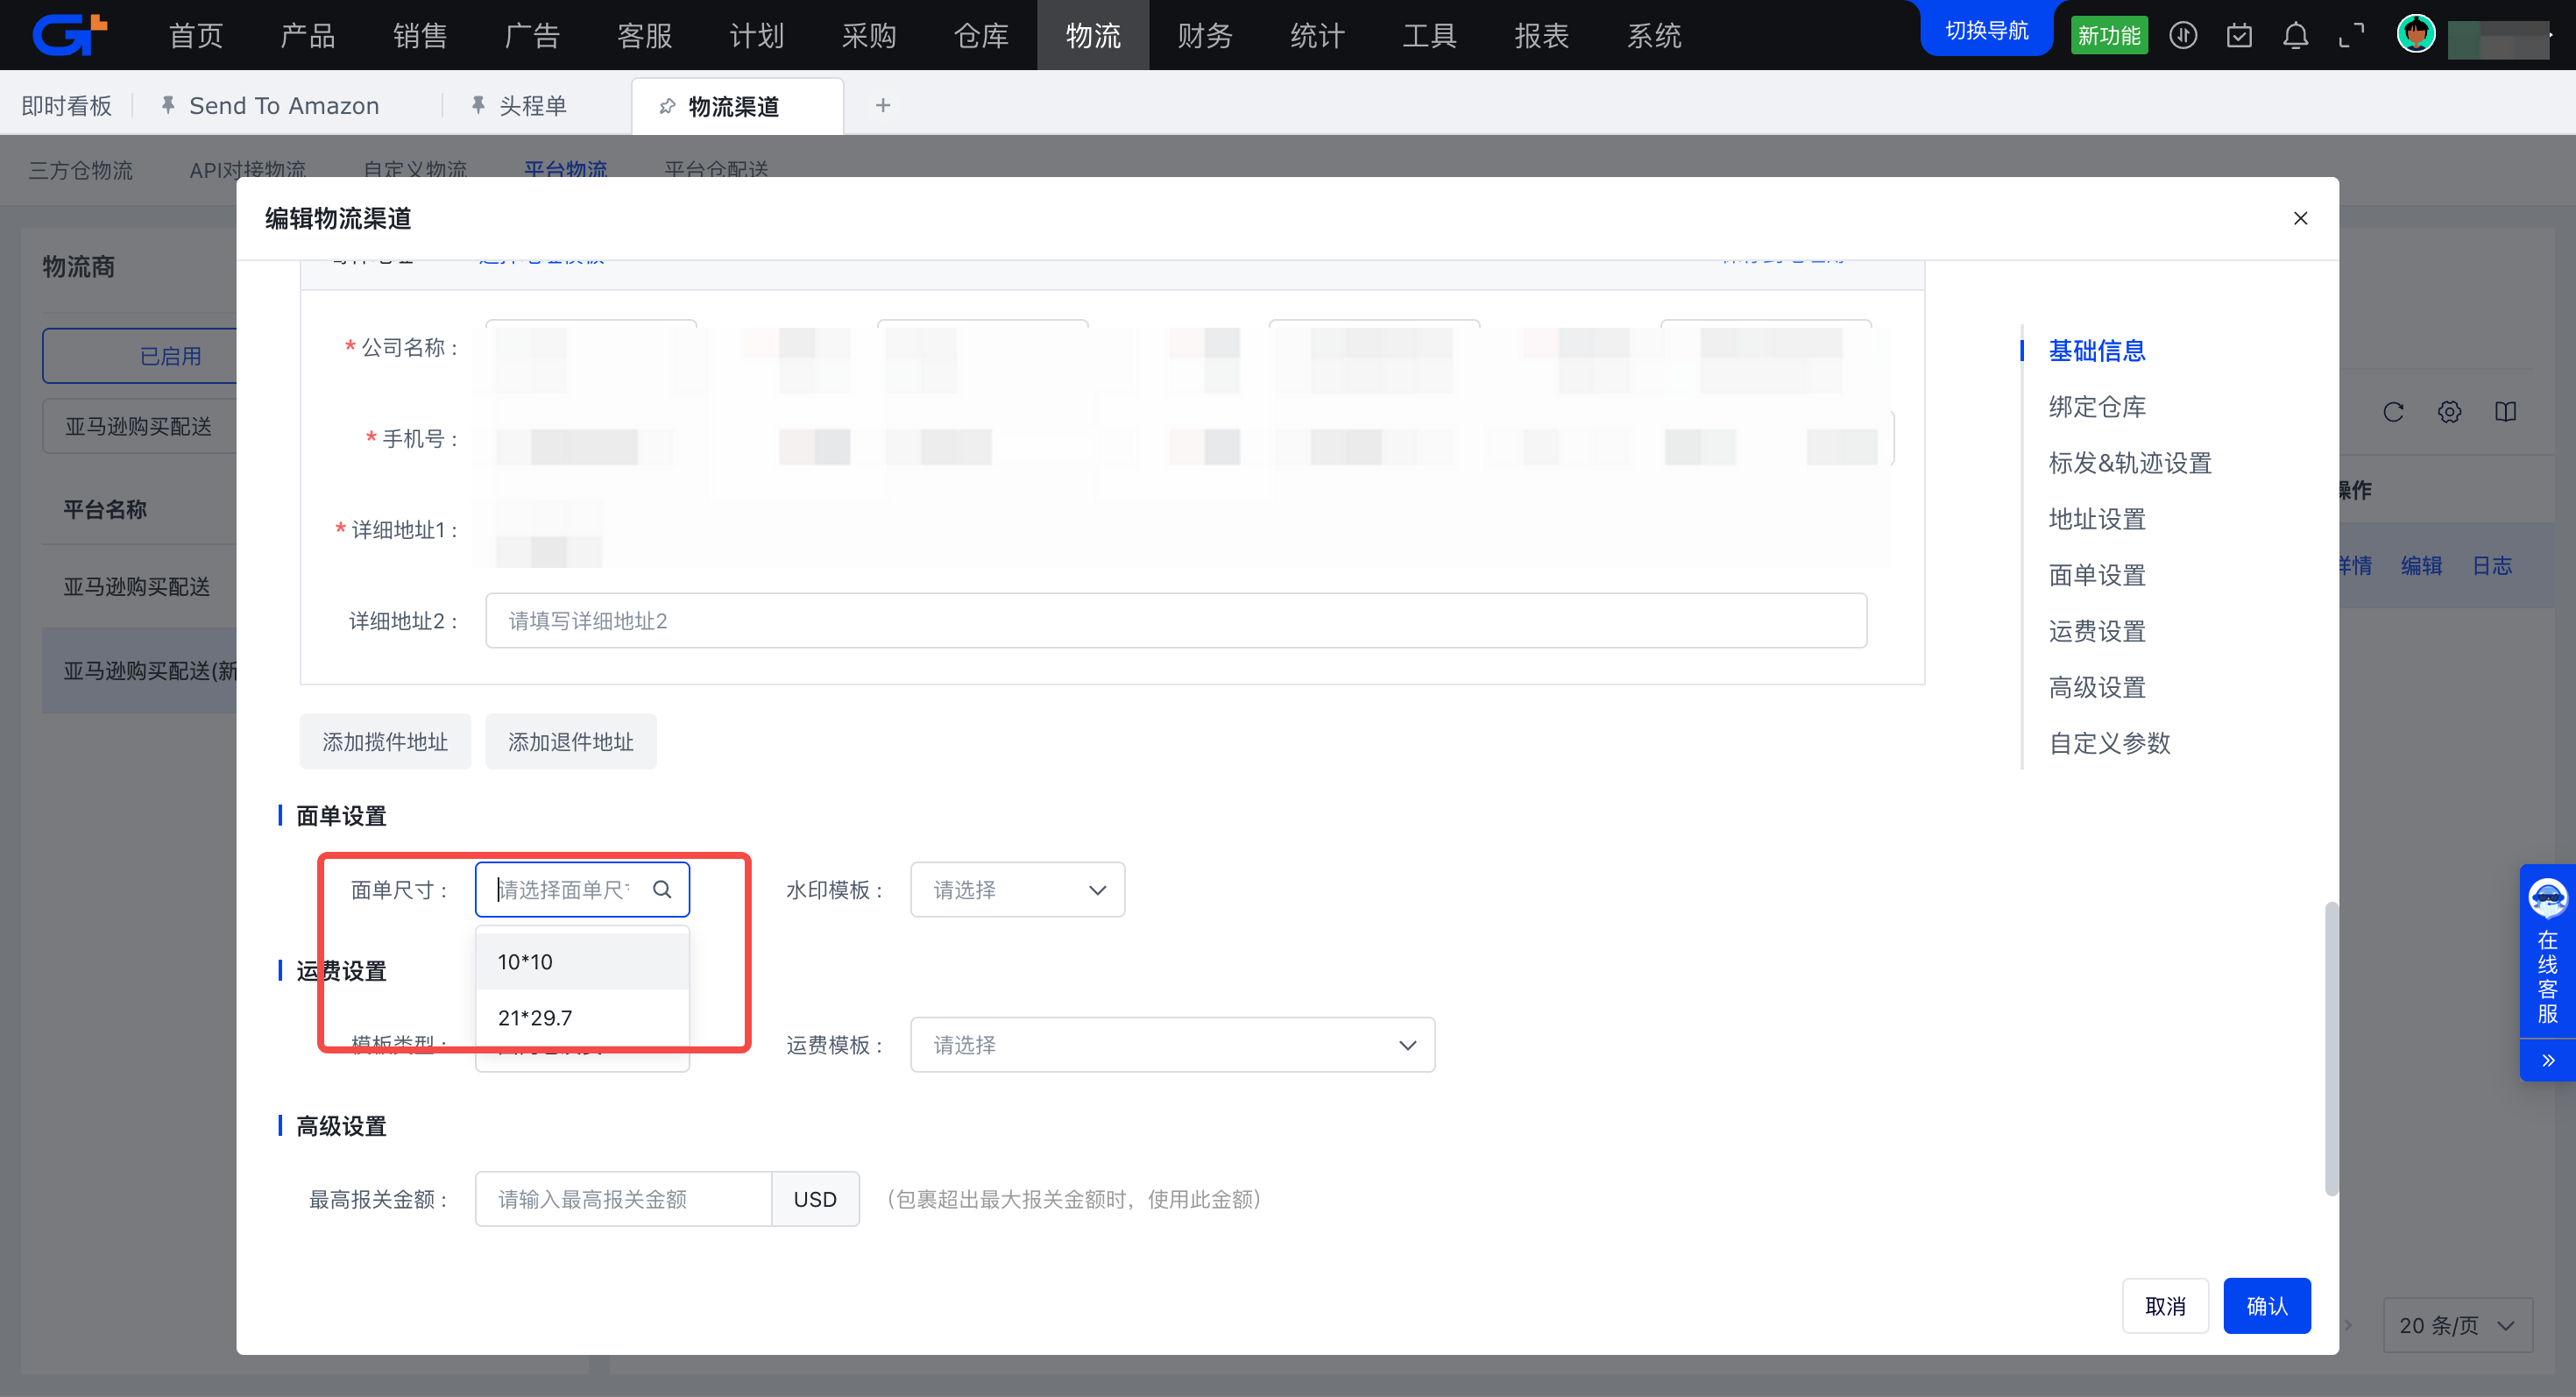Click the 确认 button
2576x1397 pixels.
click(2266, 1305)
